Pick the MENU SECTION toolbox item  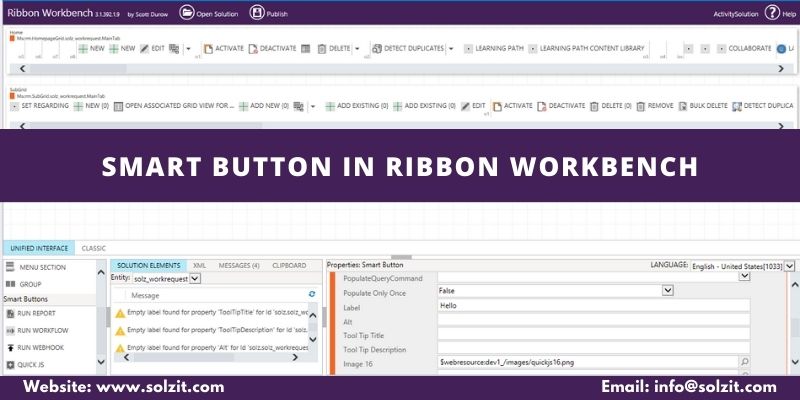point(36,267)
